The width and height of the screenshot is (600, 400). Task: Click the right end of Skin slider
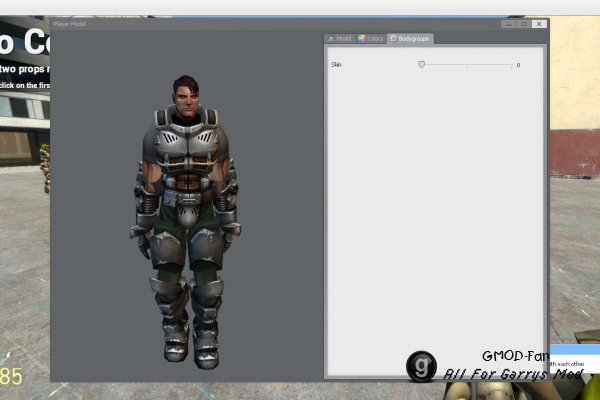pos(510,65)
